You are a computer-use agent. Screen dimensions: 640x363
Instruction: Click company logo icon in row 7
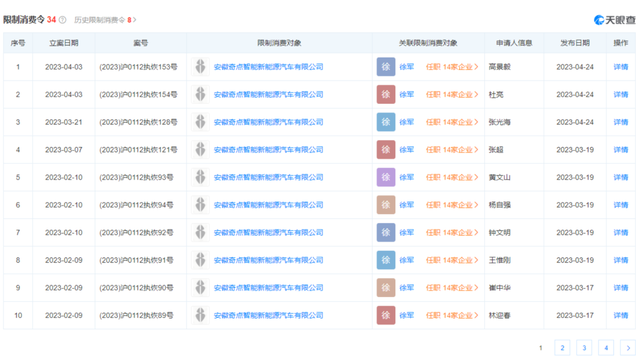pos(200,232)
